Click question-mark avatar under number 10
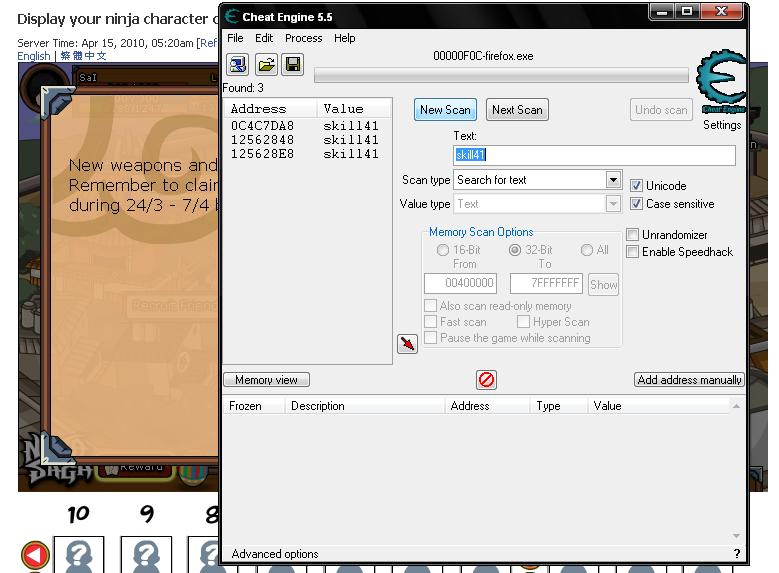This screenshot has width=779, height=573. pos(78,555)
